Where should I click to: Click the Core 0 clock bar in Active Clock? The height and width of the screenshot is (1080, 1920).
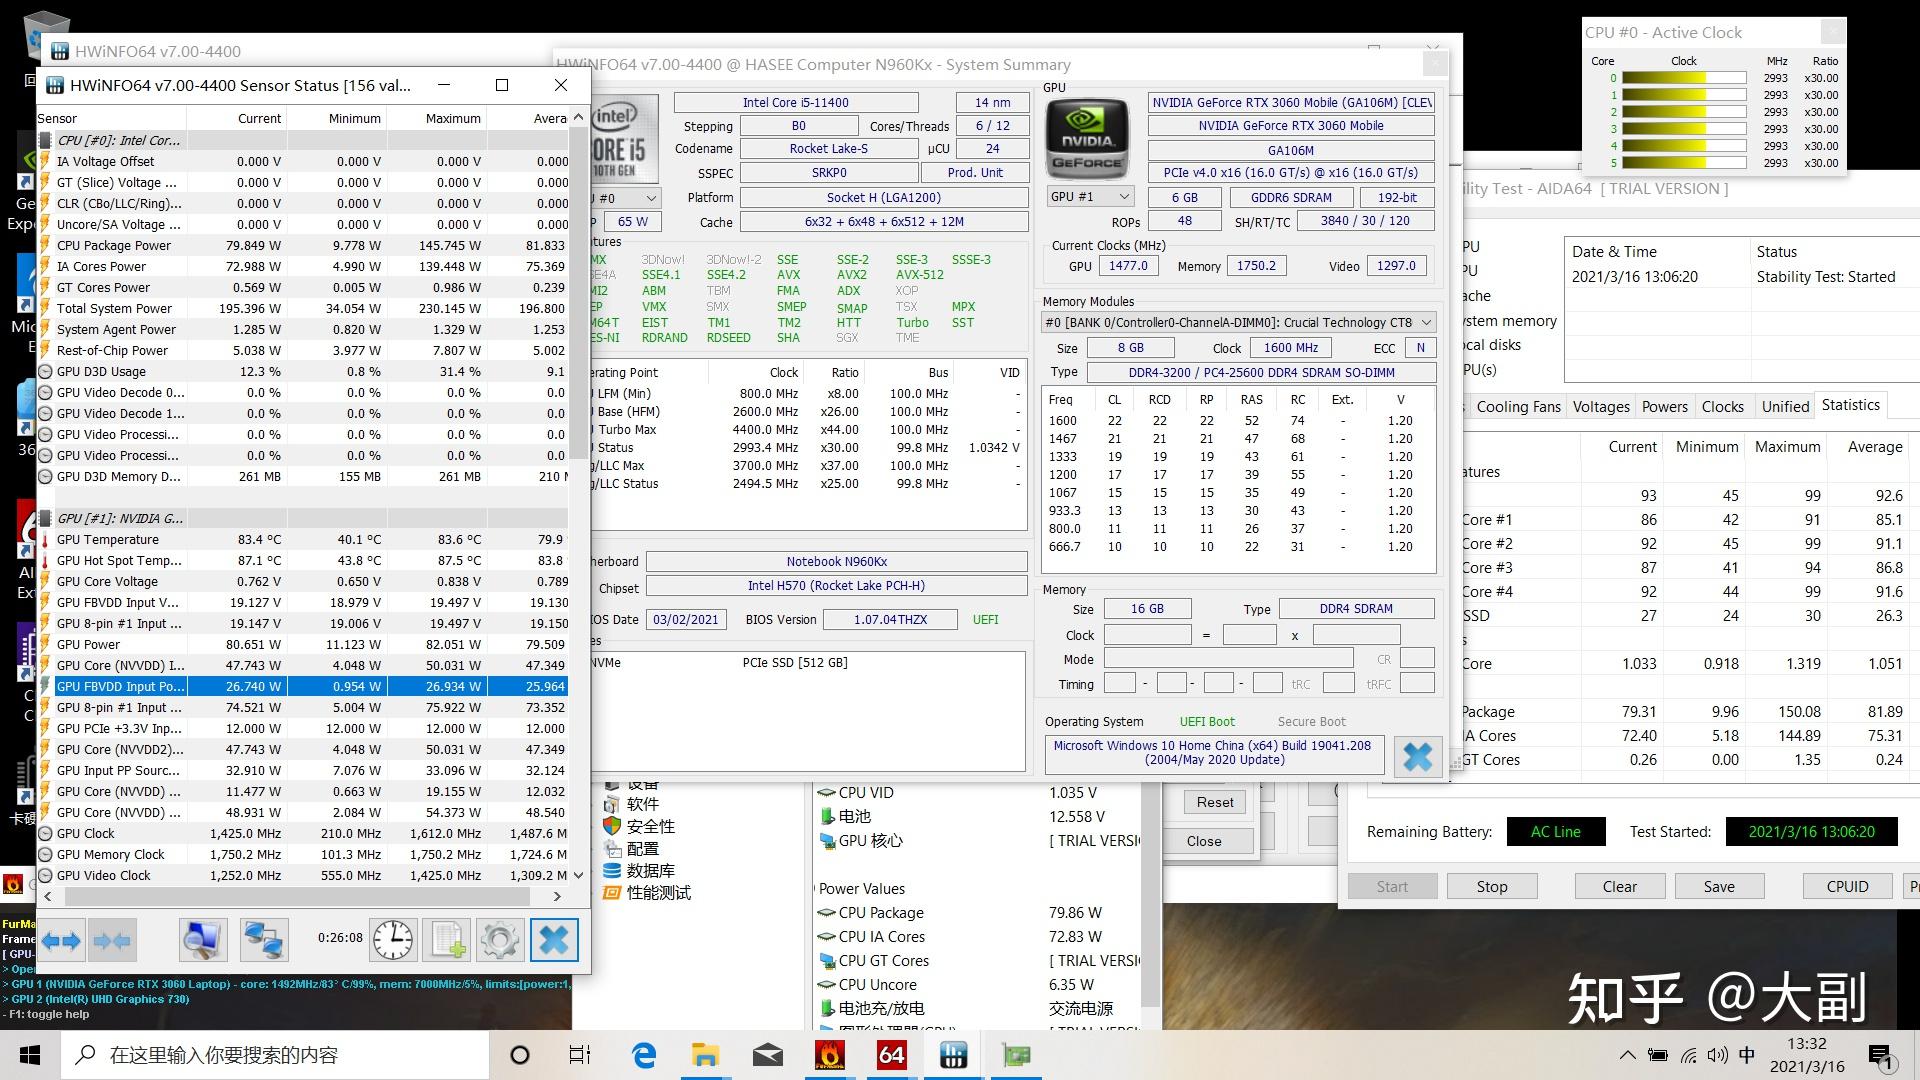click(x=1684, y=78)
